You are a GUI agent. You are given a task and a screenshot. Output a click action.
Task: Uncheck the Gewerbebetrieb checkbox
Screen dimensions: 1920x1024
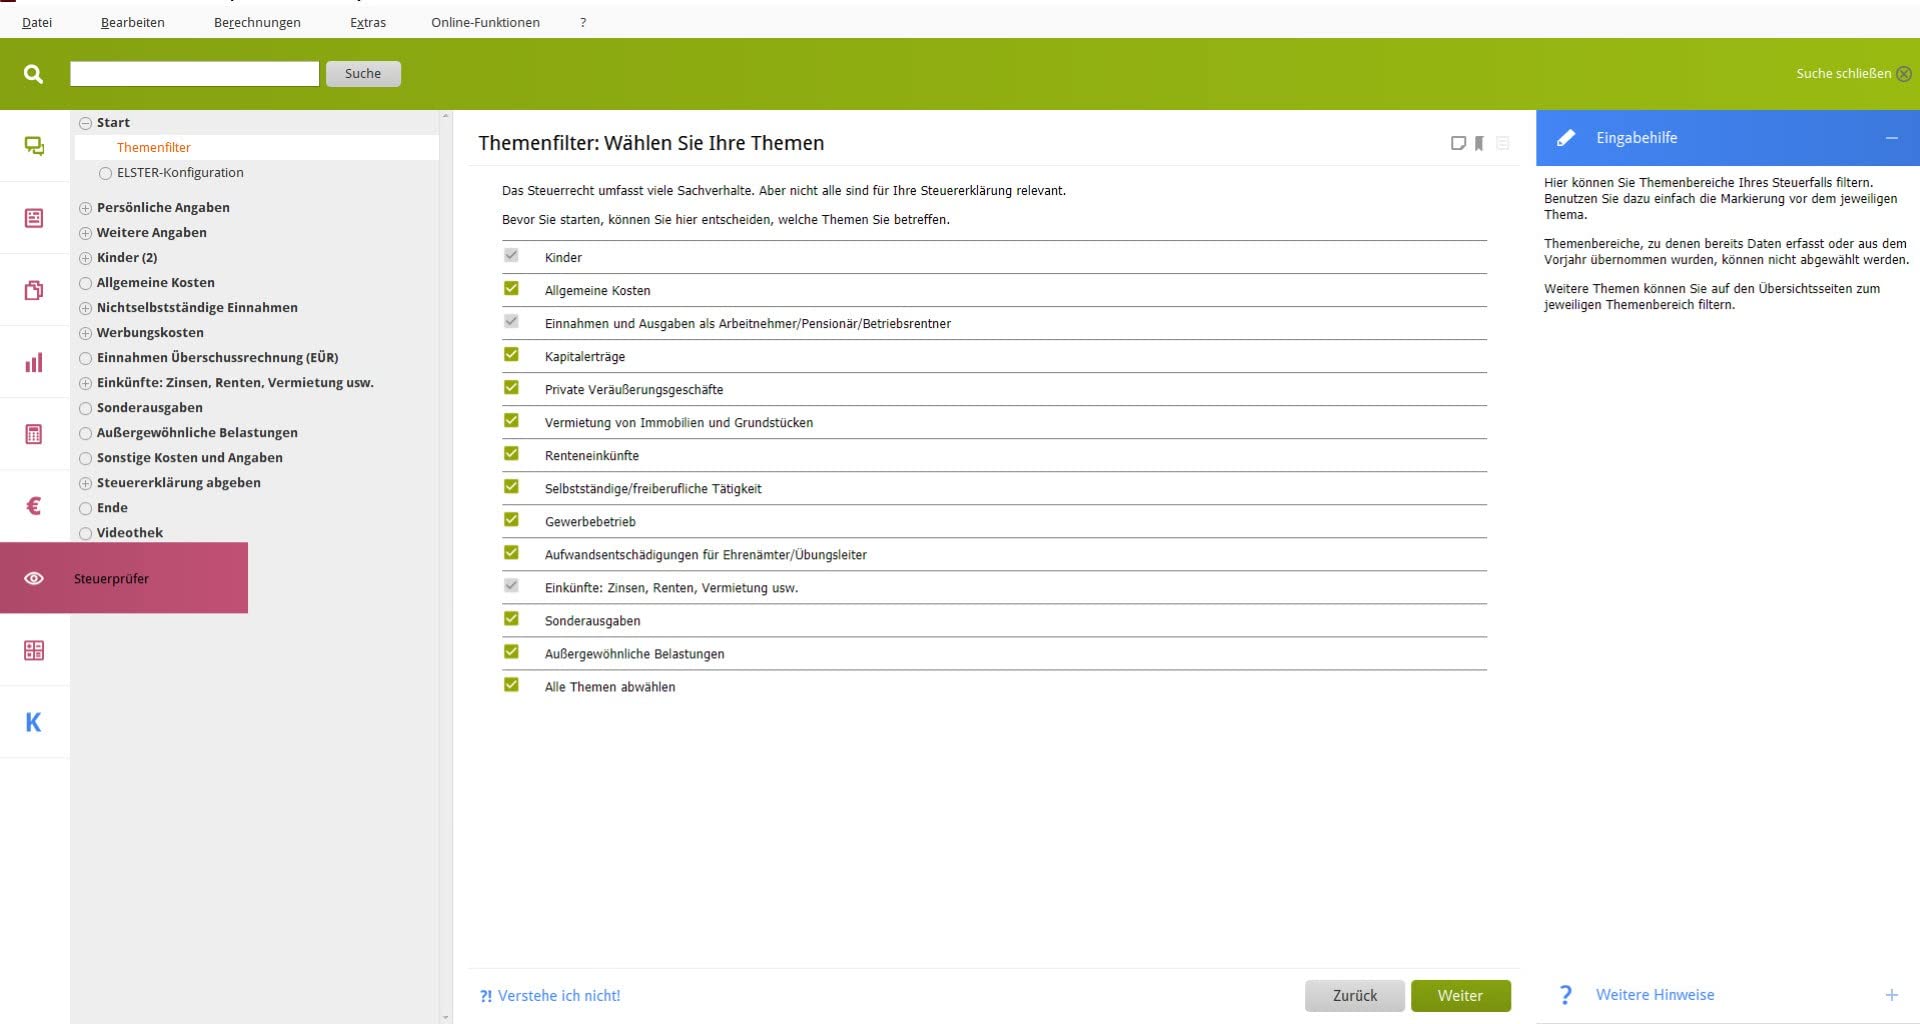[x=511, y=519]
